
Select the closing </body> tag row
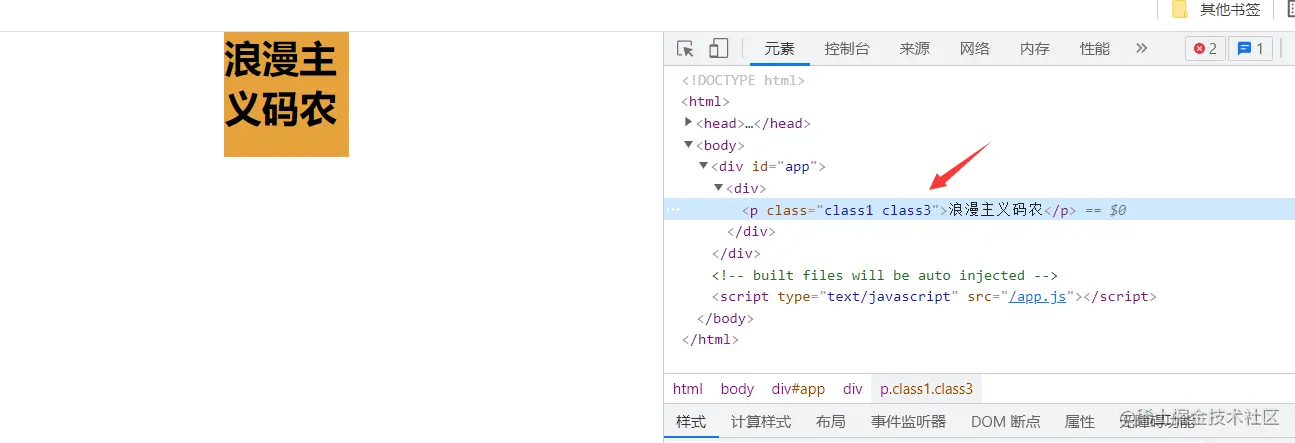(725, 318)
